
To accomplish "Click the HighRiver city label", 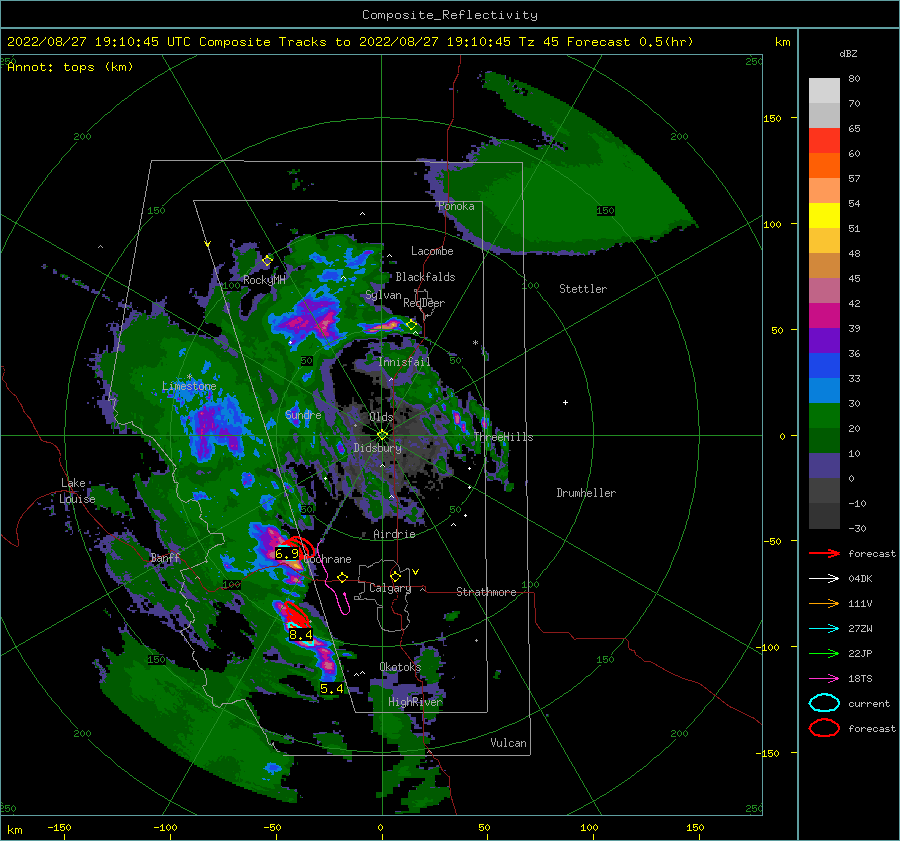I will (415, 702).
